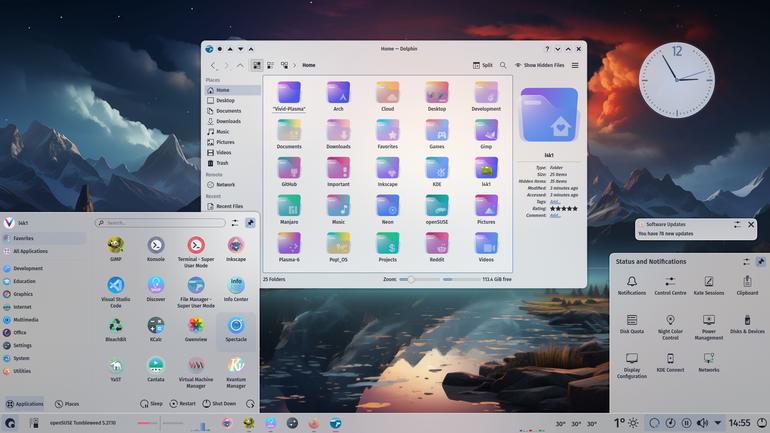Screen dimensions: 770x433
Task: Launch Spectacle from the application menu
Action: (x=236, y=329)
